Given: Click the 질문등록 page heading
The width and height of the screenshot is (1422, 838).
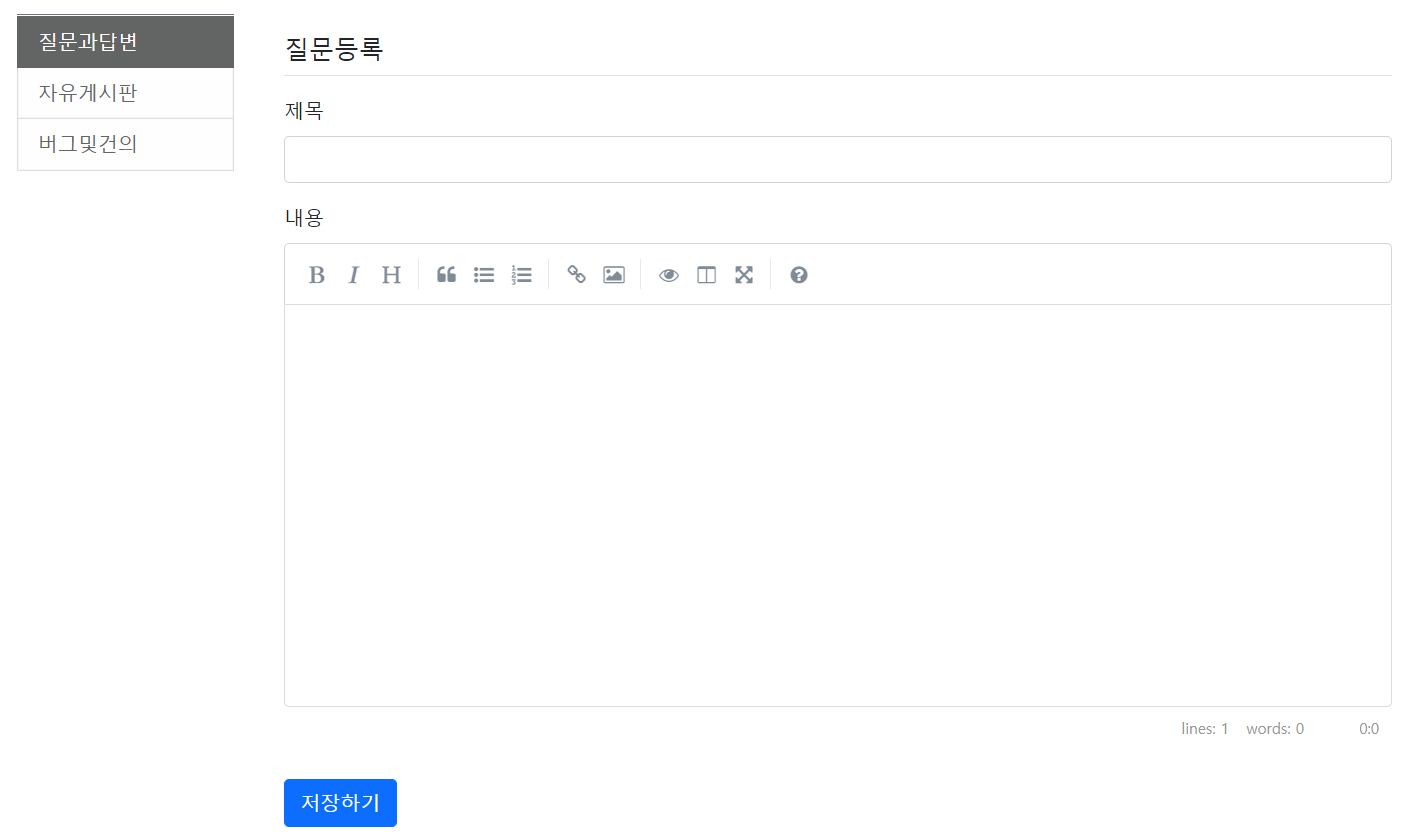Looking at the screenshot, I should [x=334, y=49].
